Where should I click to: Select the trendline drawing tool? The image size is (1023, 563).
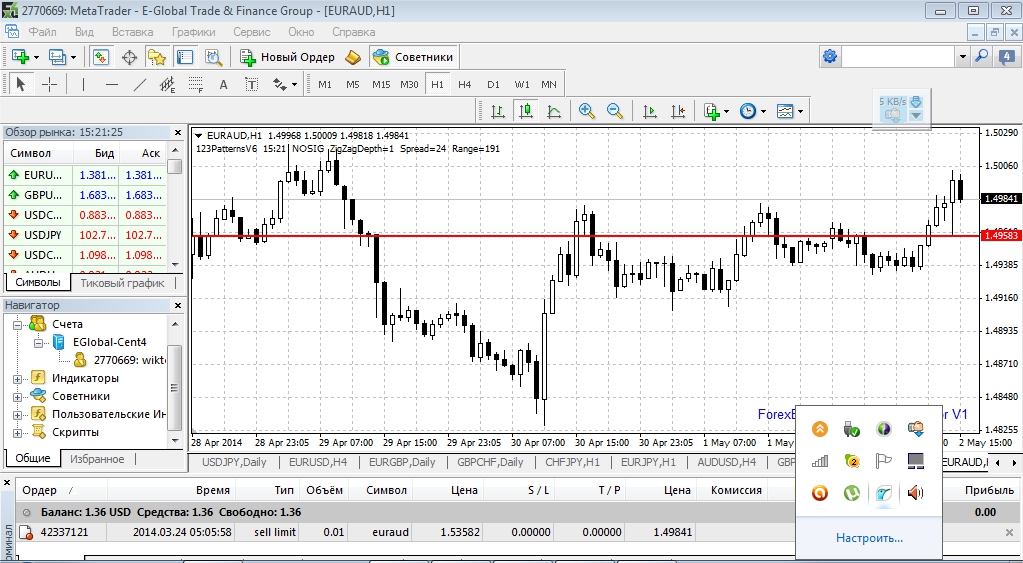(140, 84)
